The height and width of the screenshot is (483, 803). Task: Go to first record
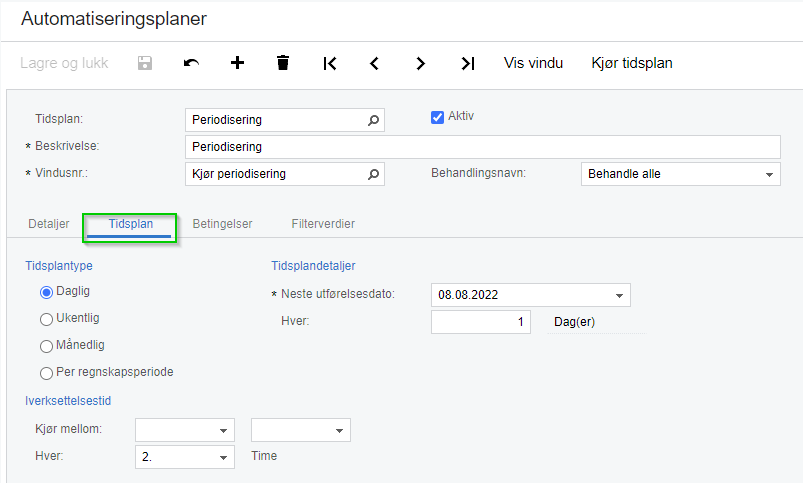point(330,64)
